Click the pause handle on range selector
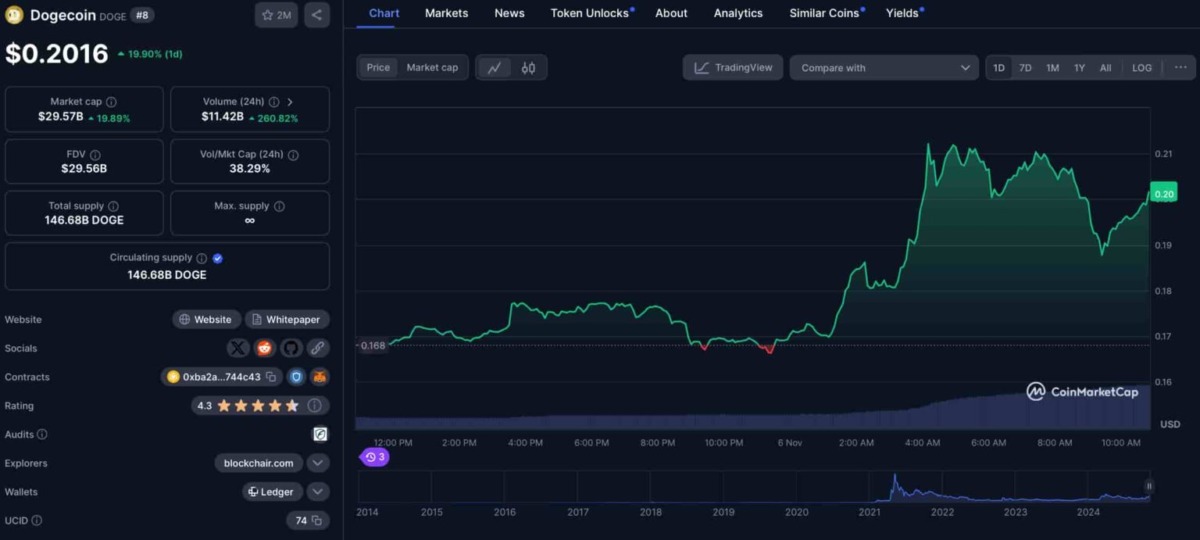 (1149, 486)
